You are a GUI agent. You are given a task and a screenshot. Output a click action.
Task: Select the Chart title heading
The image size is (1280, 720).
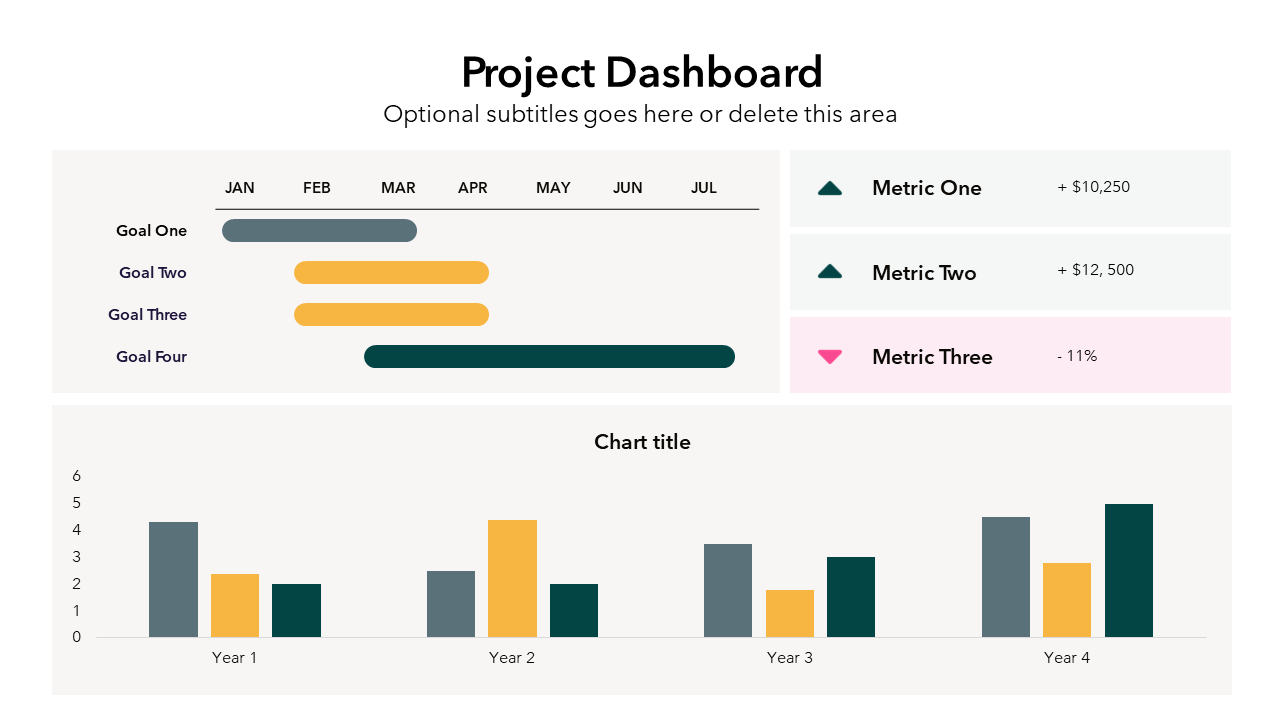coord(642,442)
